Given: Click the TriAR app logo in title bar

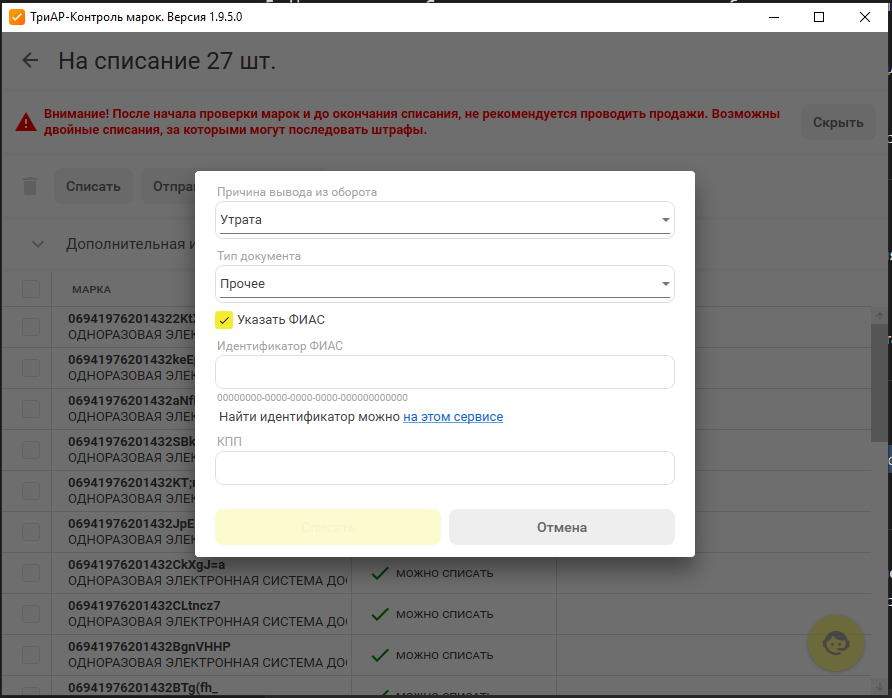Looking at the screenshot, I should pyautogui.click(x=16, y=17).
